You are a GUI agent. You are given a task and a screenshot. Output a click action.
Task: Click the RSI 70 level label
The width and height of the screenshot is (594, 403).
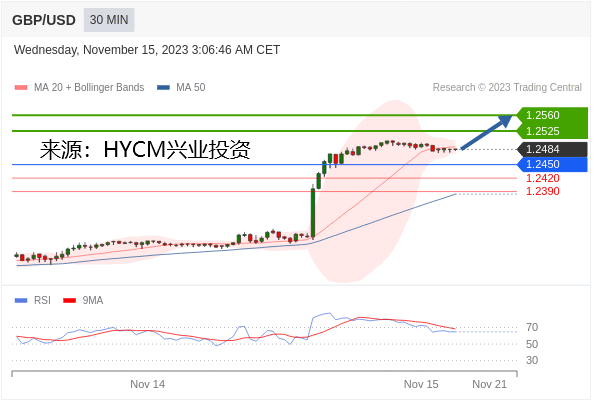tap(532, 327)
